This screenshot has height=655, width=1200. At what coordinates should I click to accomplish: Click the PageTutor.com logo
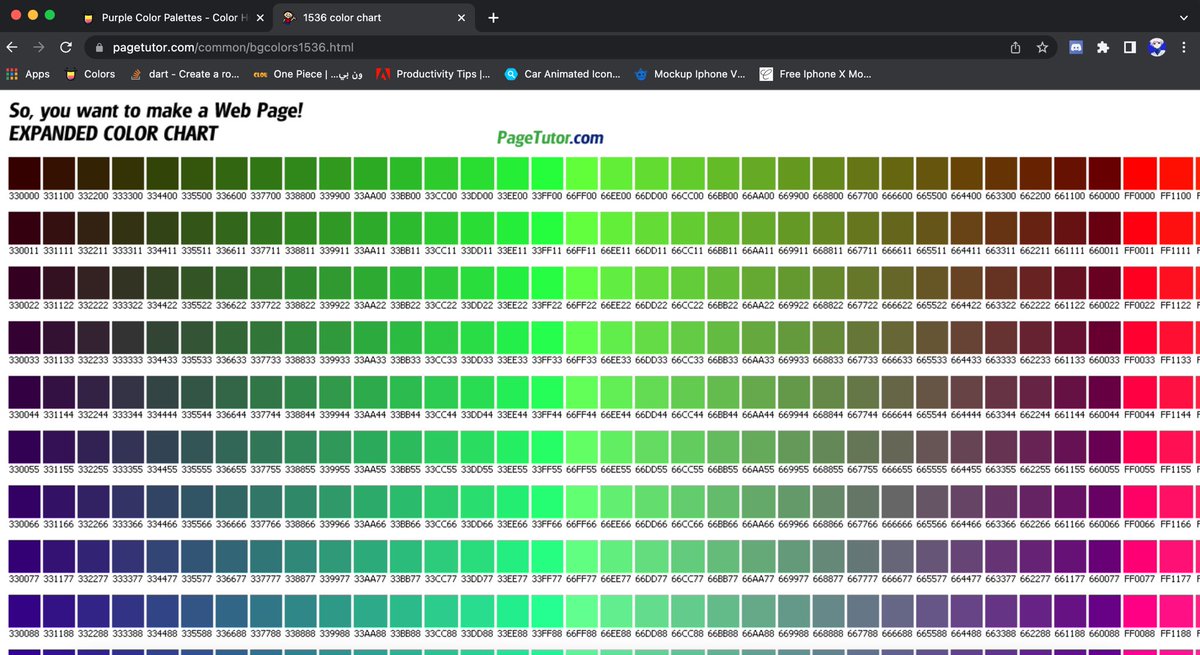[x=550, y=138]
